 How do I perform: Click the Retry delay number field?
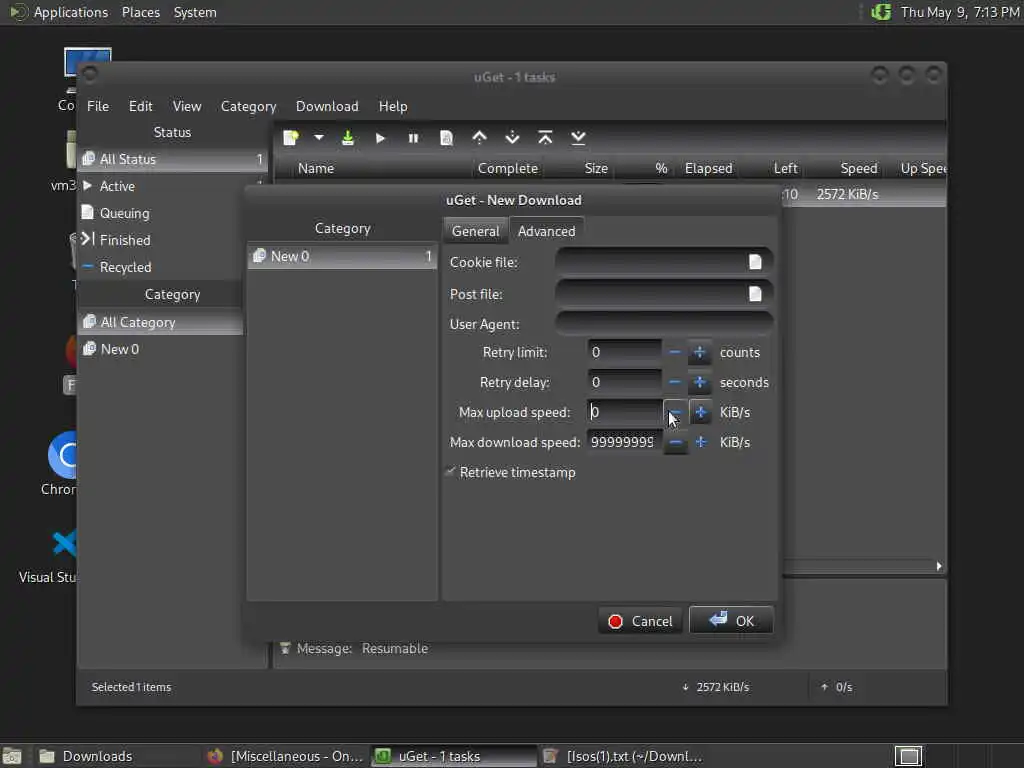(624, 382)
